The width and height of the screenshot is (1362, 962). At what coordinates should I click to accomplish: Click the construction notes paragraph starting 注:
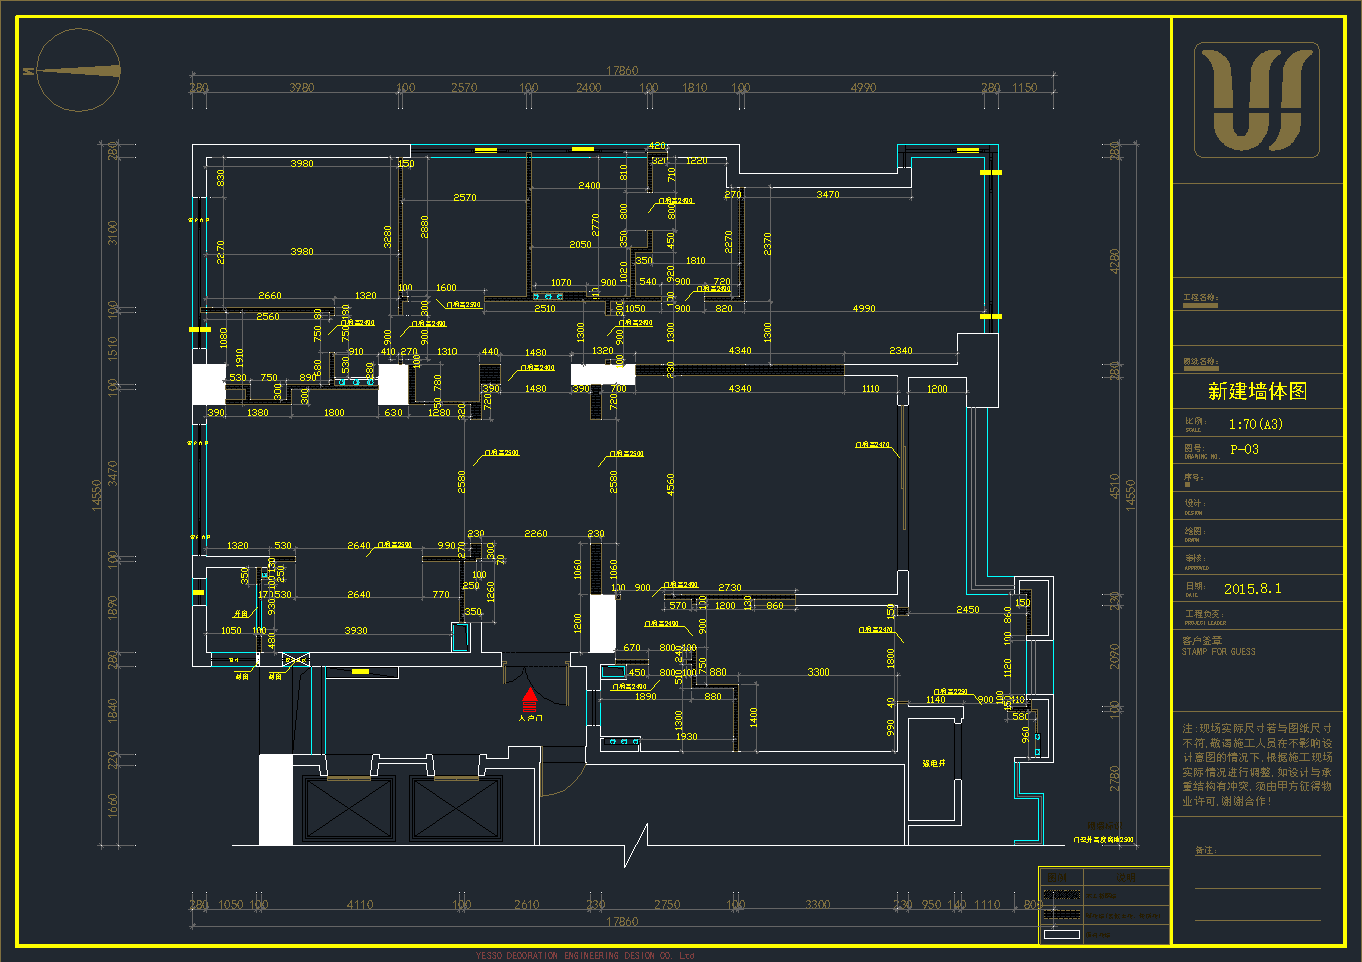pos(1257,765)
